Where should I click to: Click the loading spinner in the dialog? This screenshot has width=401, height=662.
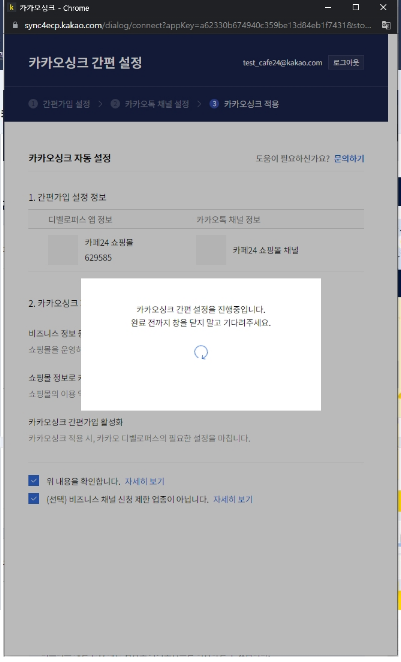(x=201, y=352)
